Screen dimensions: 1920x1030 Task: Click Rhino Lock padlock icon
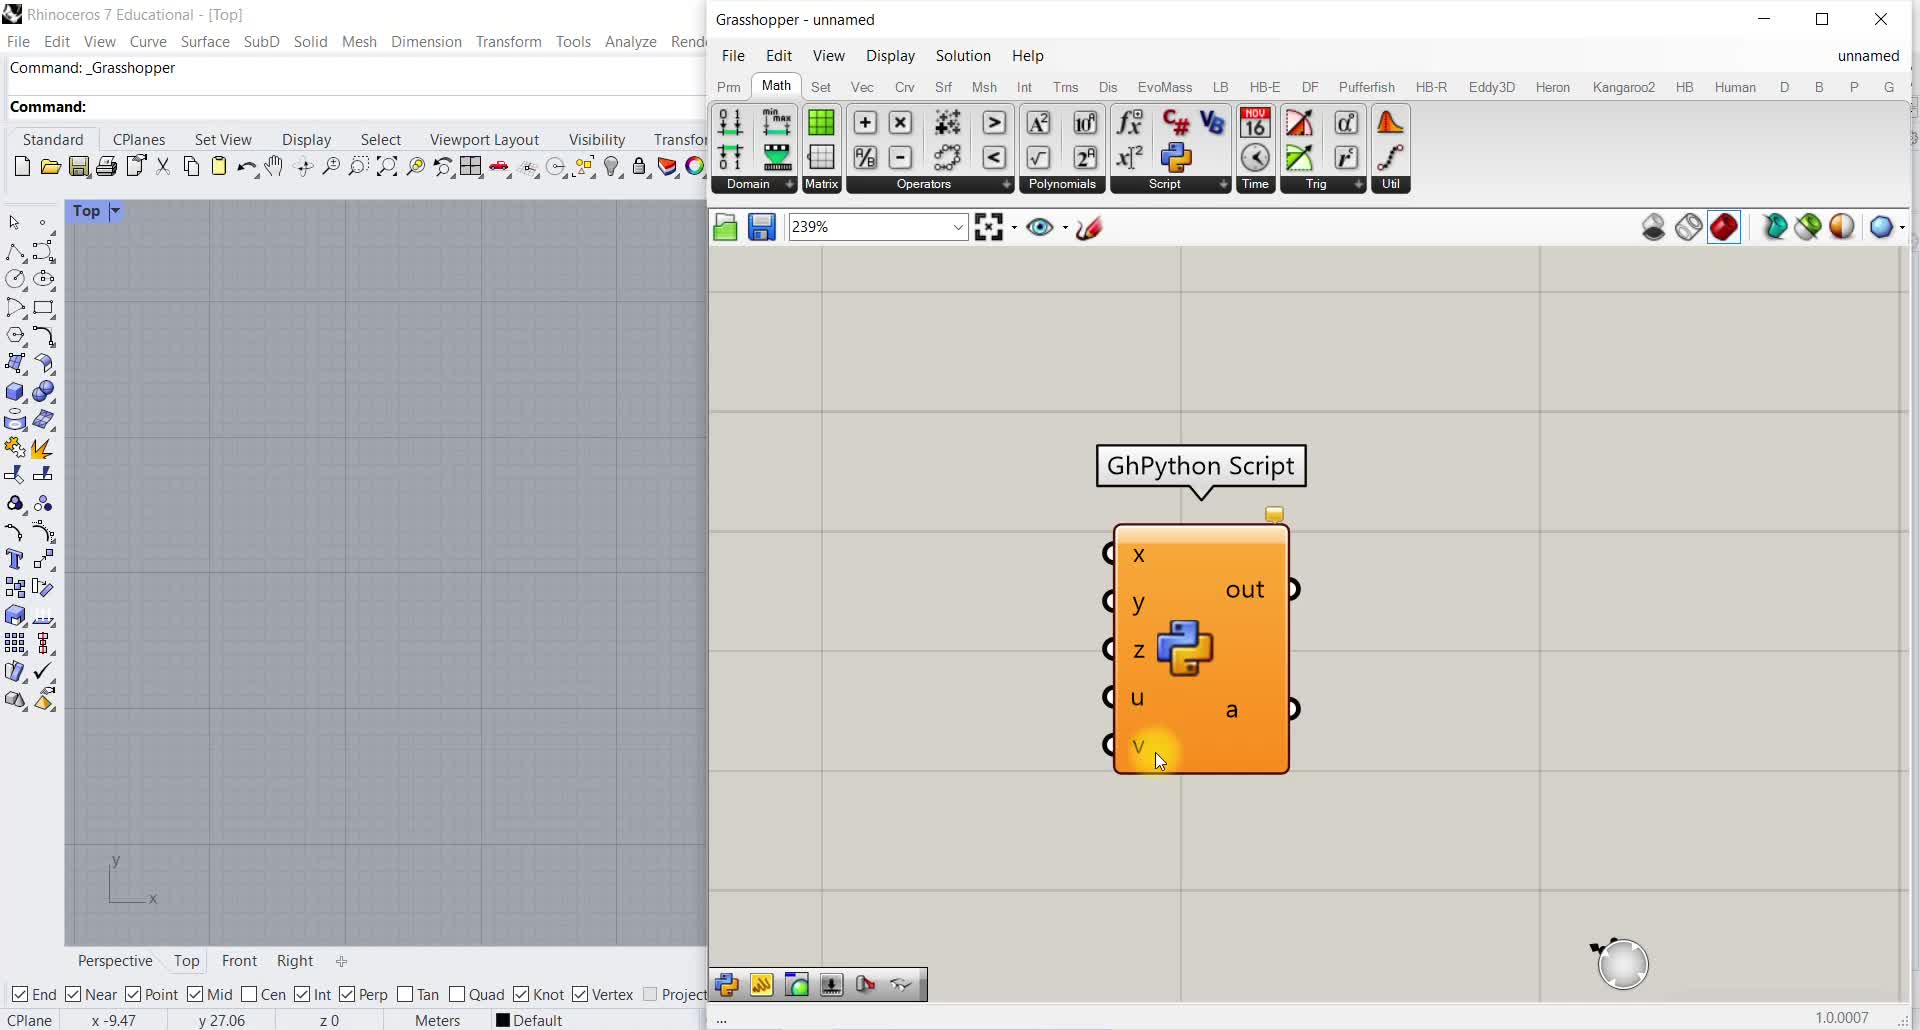(x=640, y=167)
